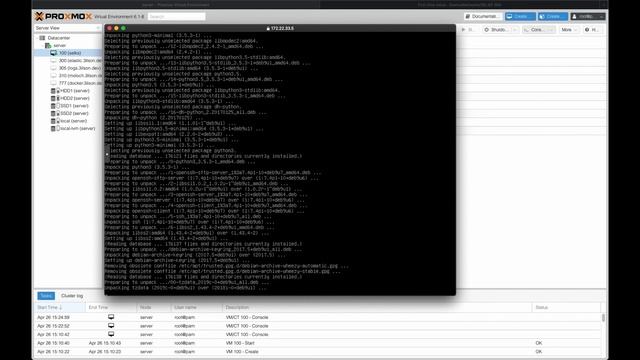Open the More dropdown menu

569,30
